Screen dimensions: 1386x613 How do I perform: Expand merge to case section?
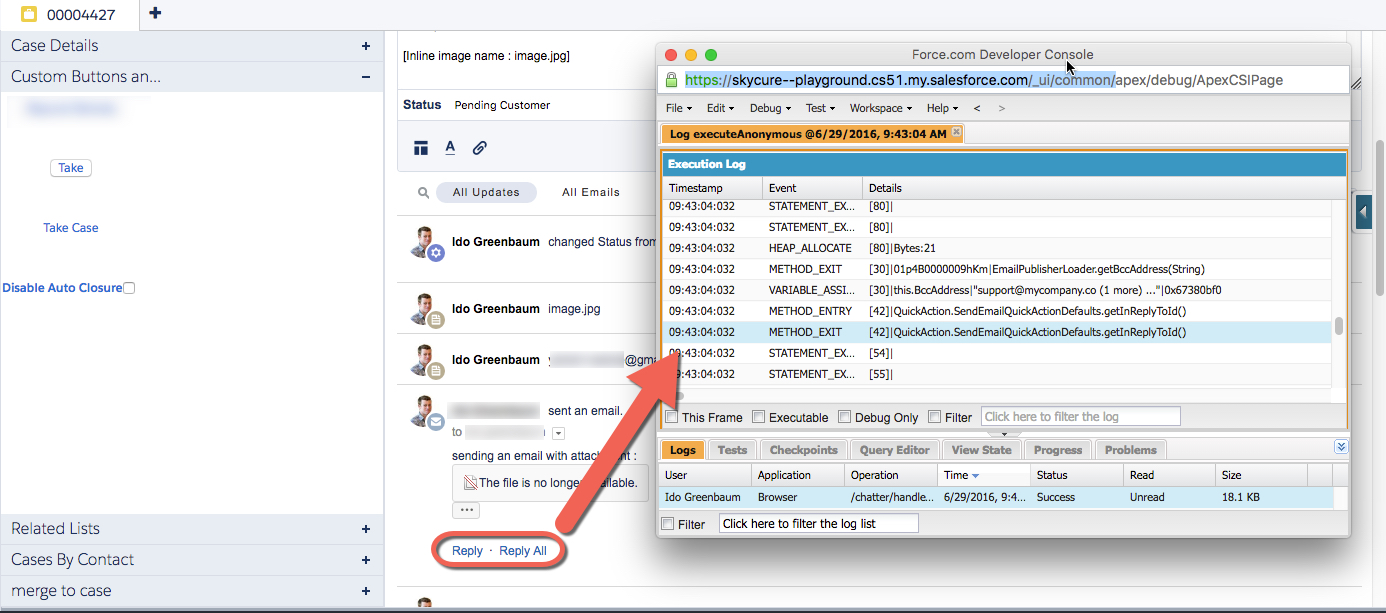point(366,591)
